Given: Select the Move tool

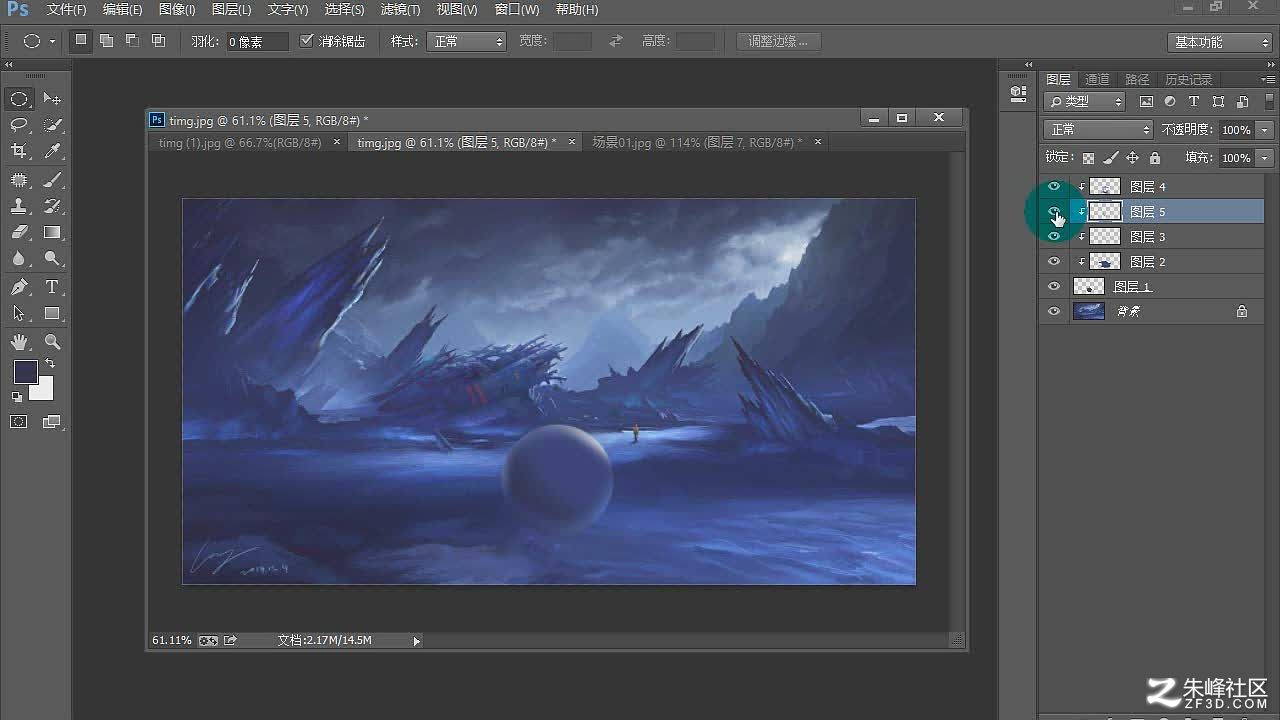Looking at the screenshot, I should pos(52,99).
